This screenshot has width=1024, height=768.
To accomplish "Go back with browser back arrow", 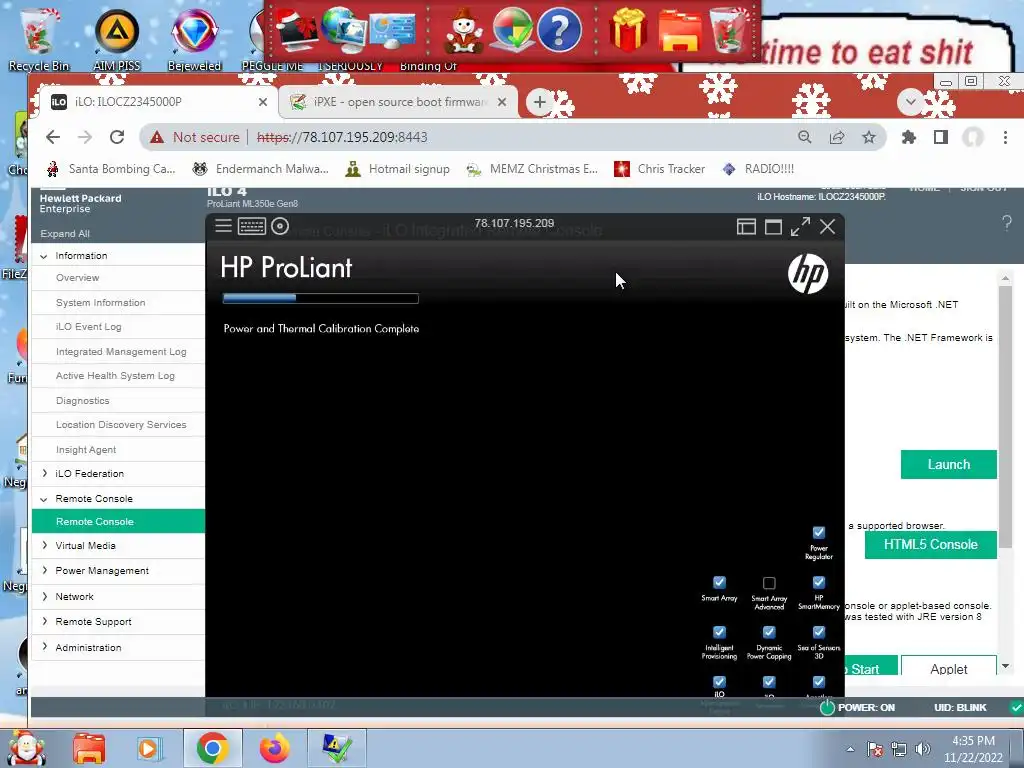I will coord(53,137).
